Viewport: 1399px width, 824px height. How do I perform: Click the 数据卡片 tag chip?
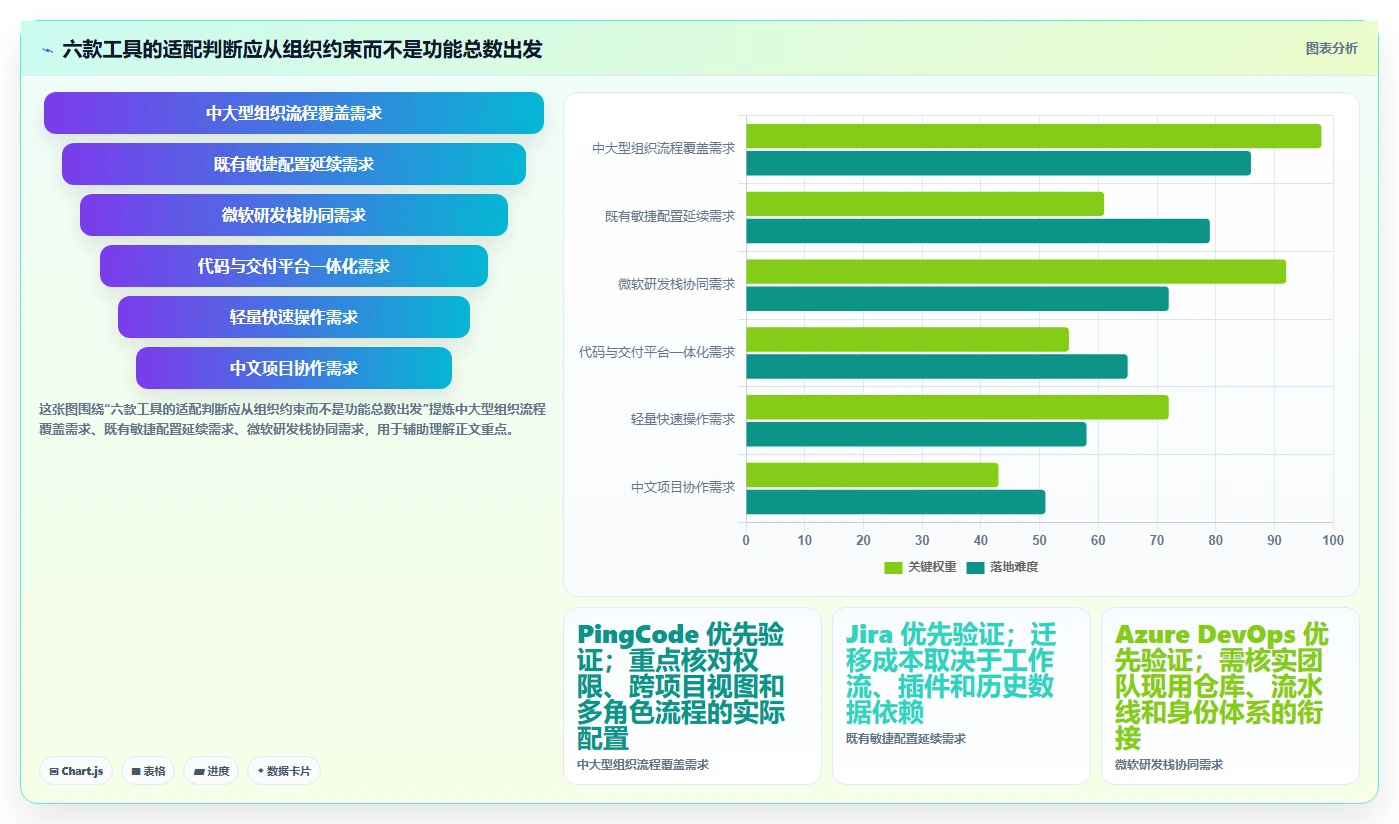284,771
